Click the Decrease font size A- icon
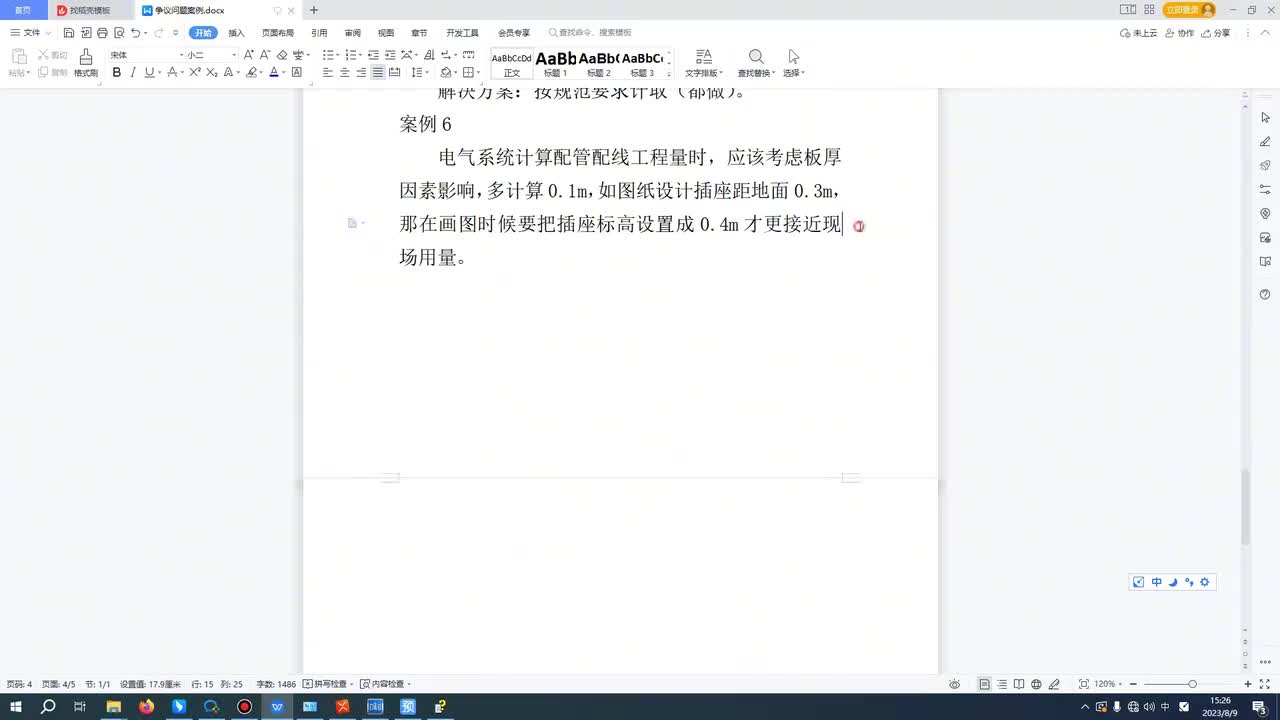Image resolution: width=1280 pixels, height=720 pixels. pyautogui.click(x=265, y=55)
